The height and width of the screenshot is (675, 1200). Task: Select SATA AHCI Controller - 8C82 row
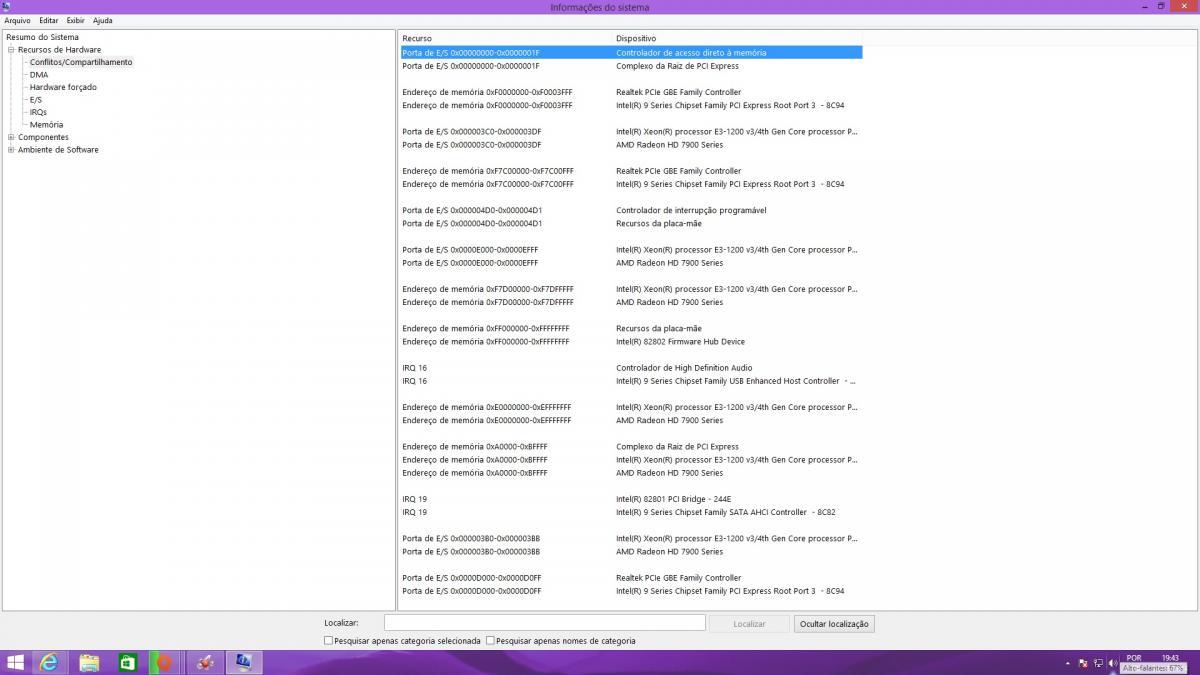[x=630, y=512]
